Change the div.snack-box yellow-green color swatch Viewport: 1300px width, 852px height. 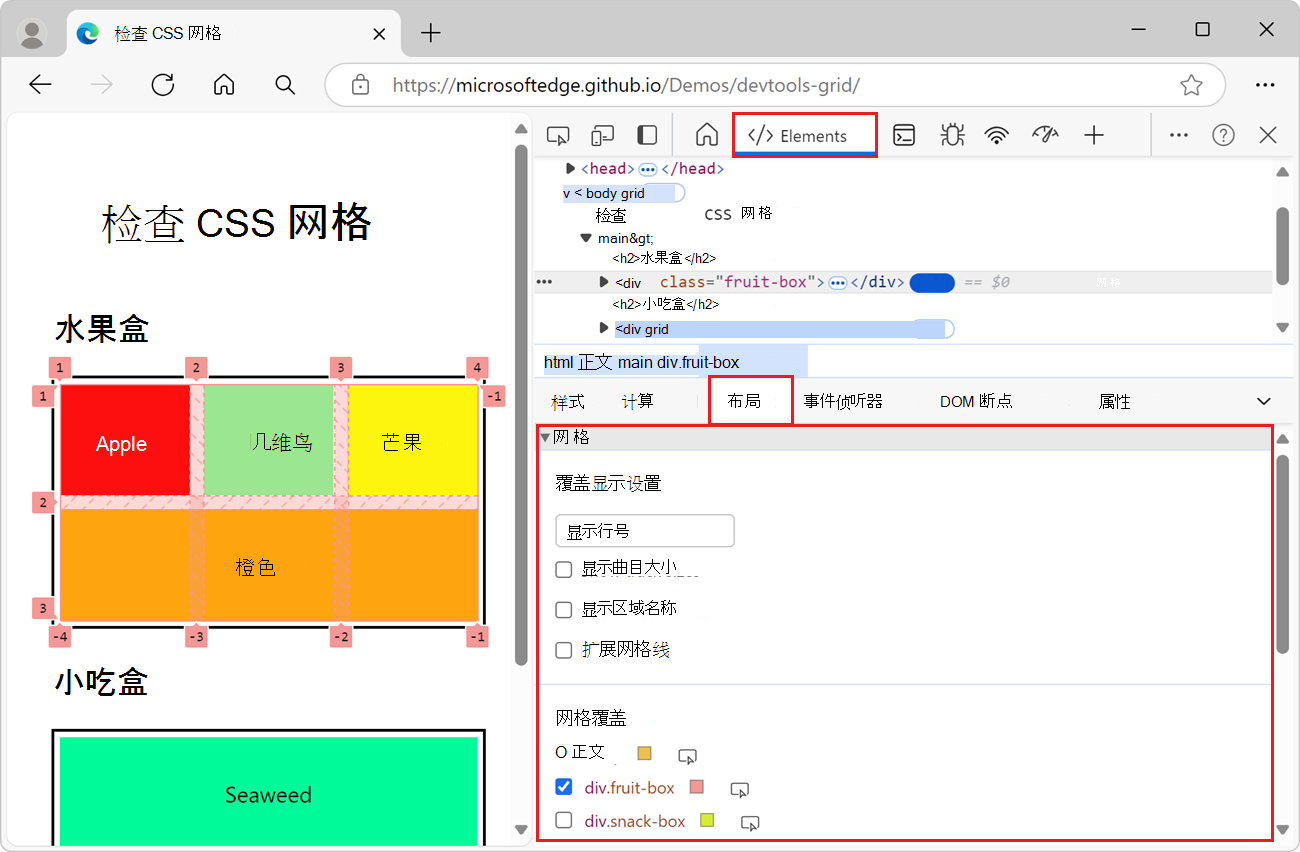[x=708, y=821]
